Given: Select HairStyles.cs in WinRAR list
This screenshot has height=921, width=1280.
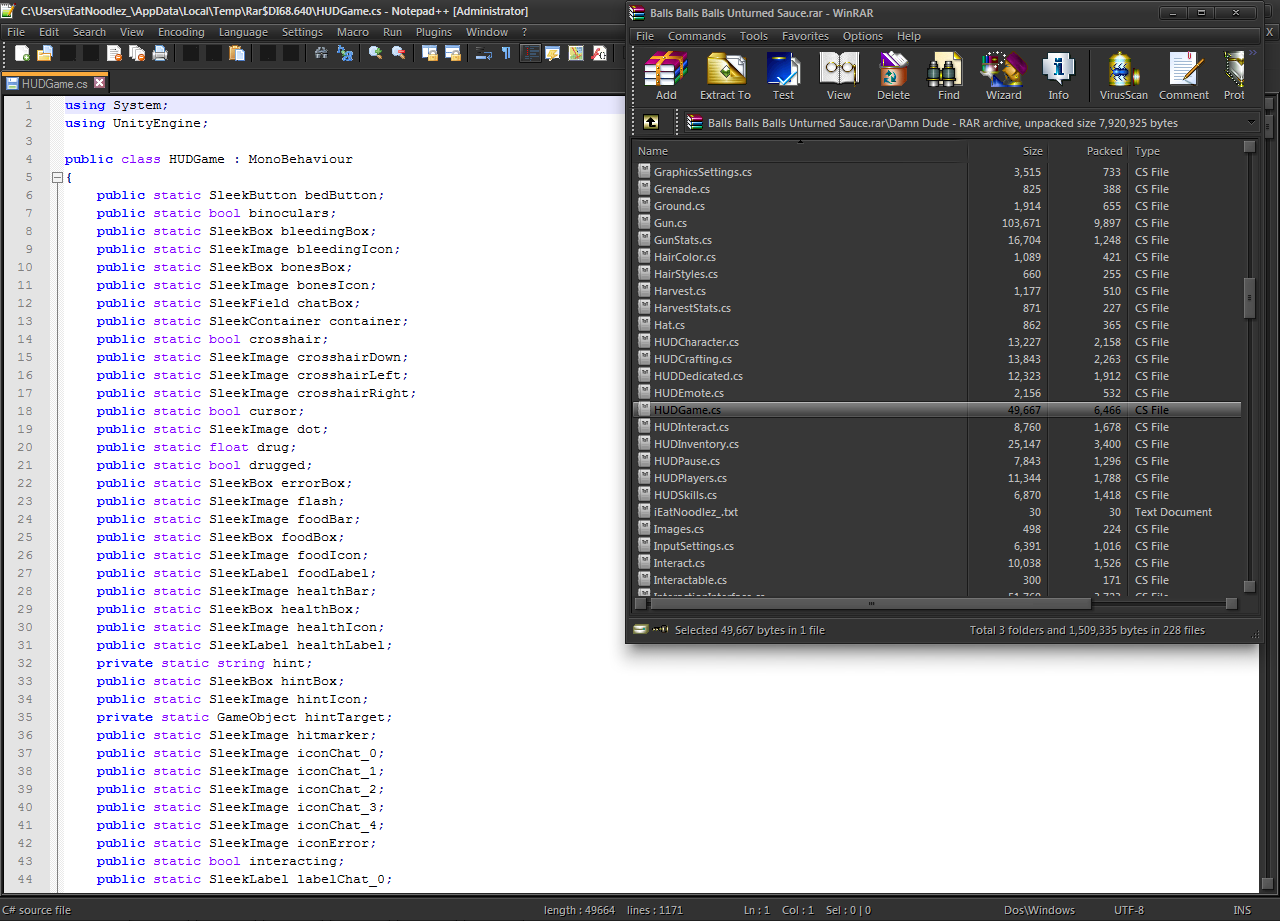Looking at the screenshot, I should [x=937, y=274].
